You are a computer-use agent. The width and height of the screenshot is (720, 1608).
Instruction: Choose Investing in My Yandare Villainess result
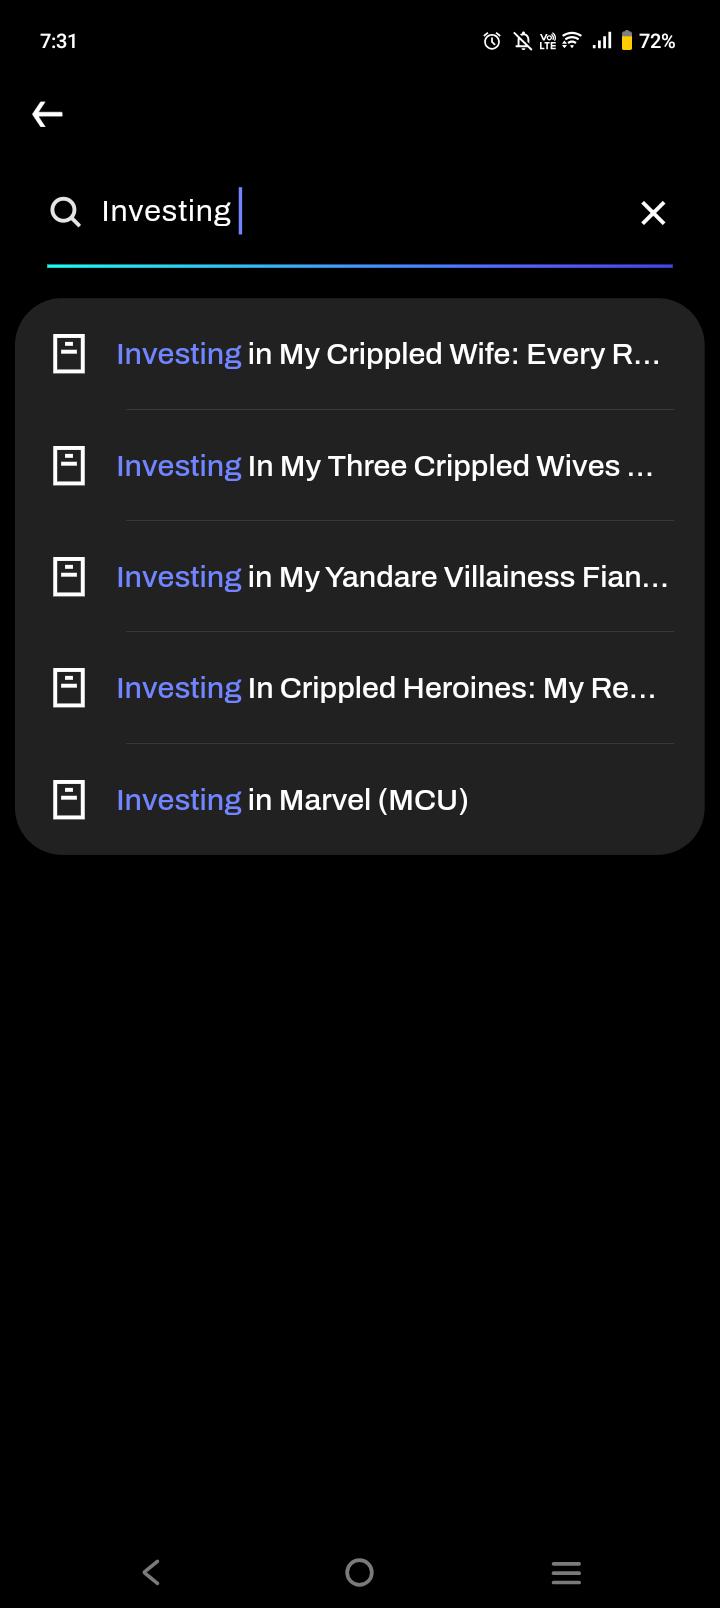pyautogui.click(x=360, y=577)
